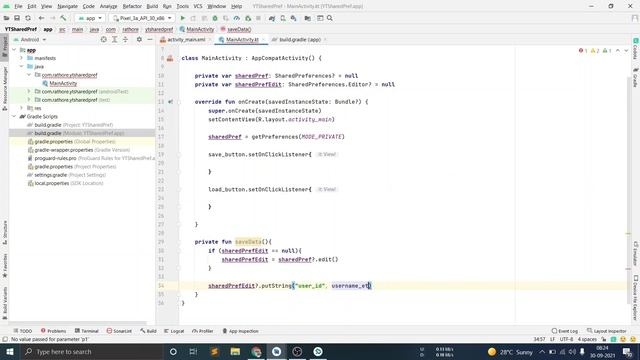This screenshot has width=640, height=360.
Task: Expand com.rathore.ytsharedpref (androidTest) package
Action: 29,91
